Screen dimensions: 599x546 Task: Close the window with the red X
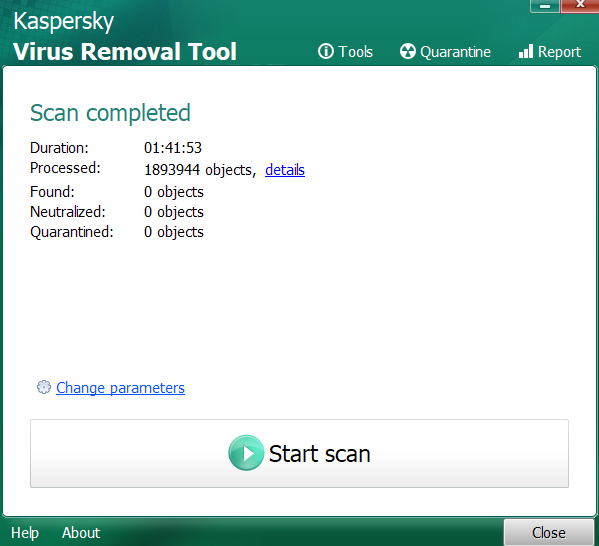click(580, 6)
